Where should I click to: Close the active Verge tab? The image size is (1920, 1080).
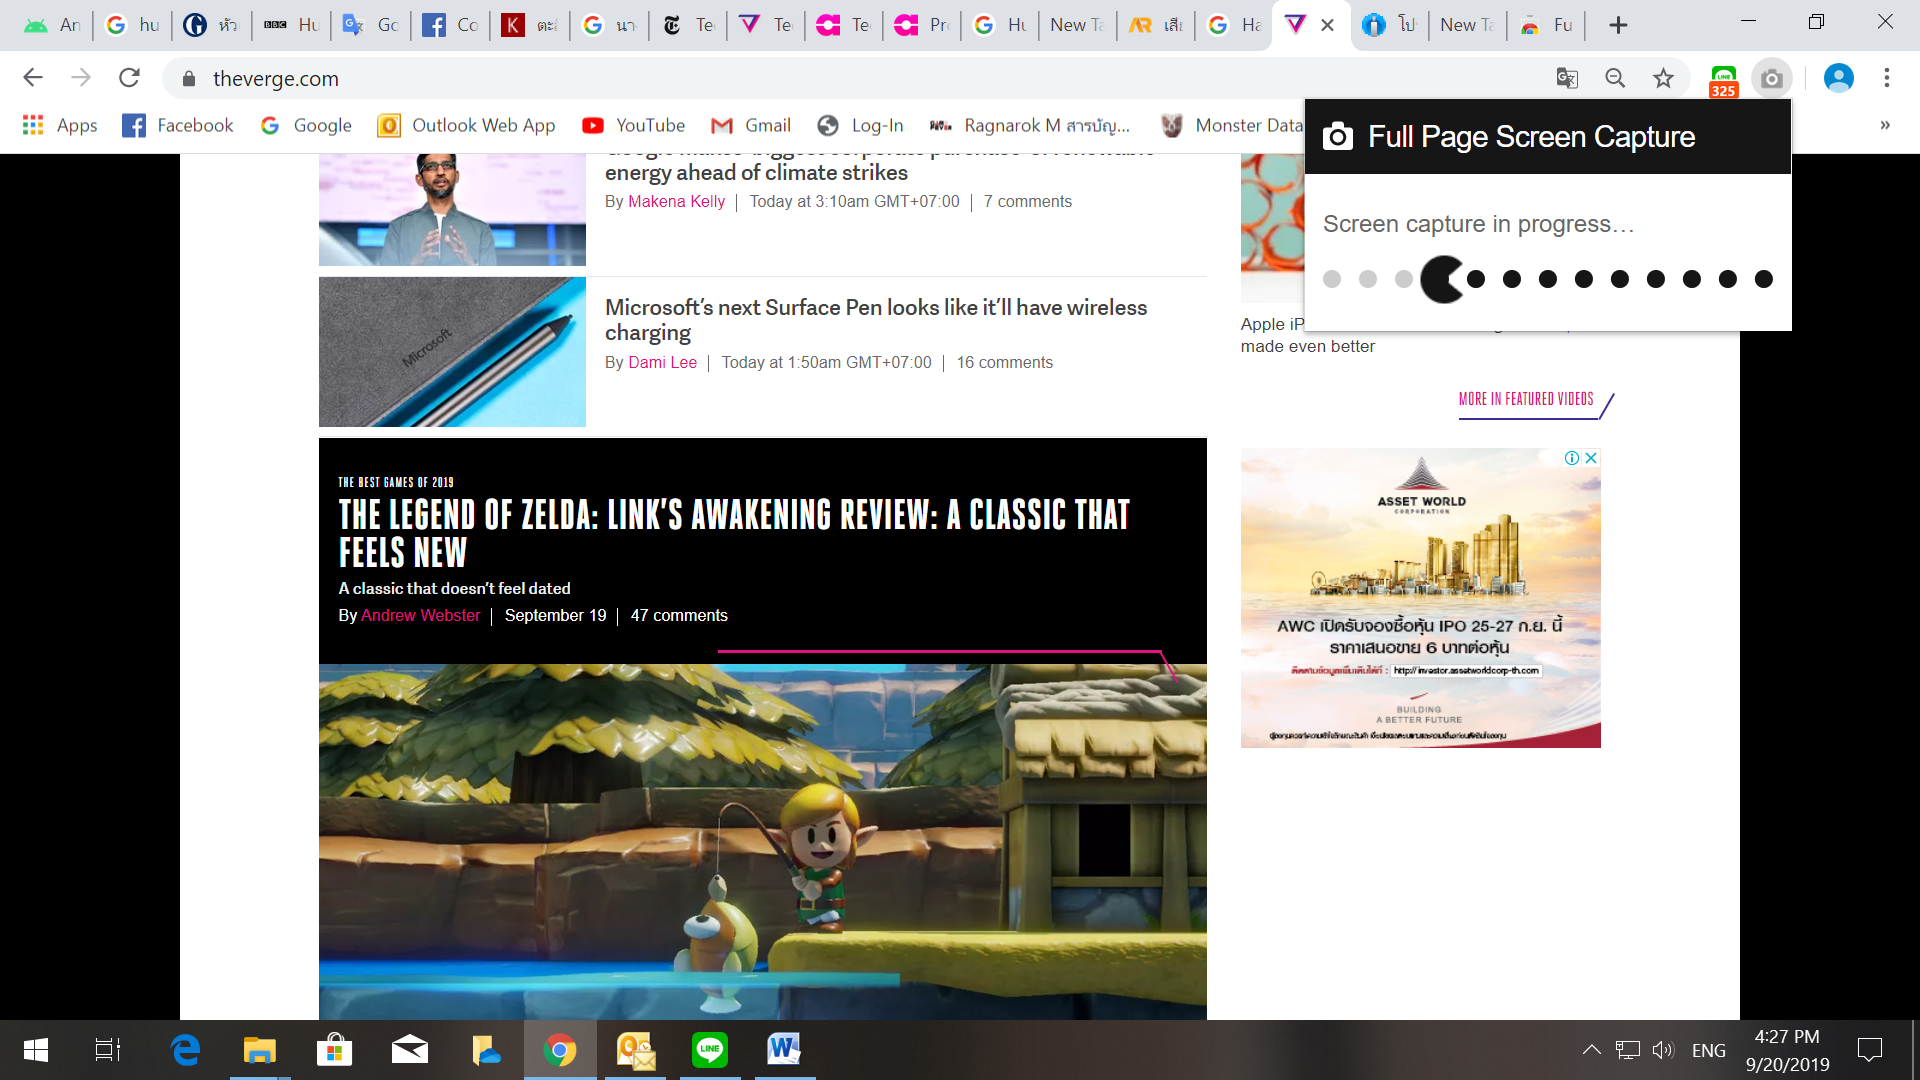coord(1328,25)
